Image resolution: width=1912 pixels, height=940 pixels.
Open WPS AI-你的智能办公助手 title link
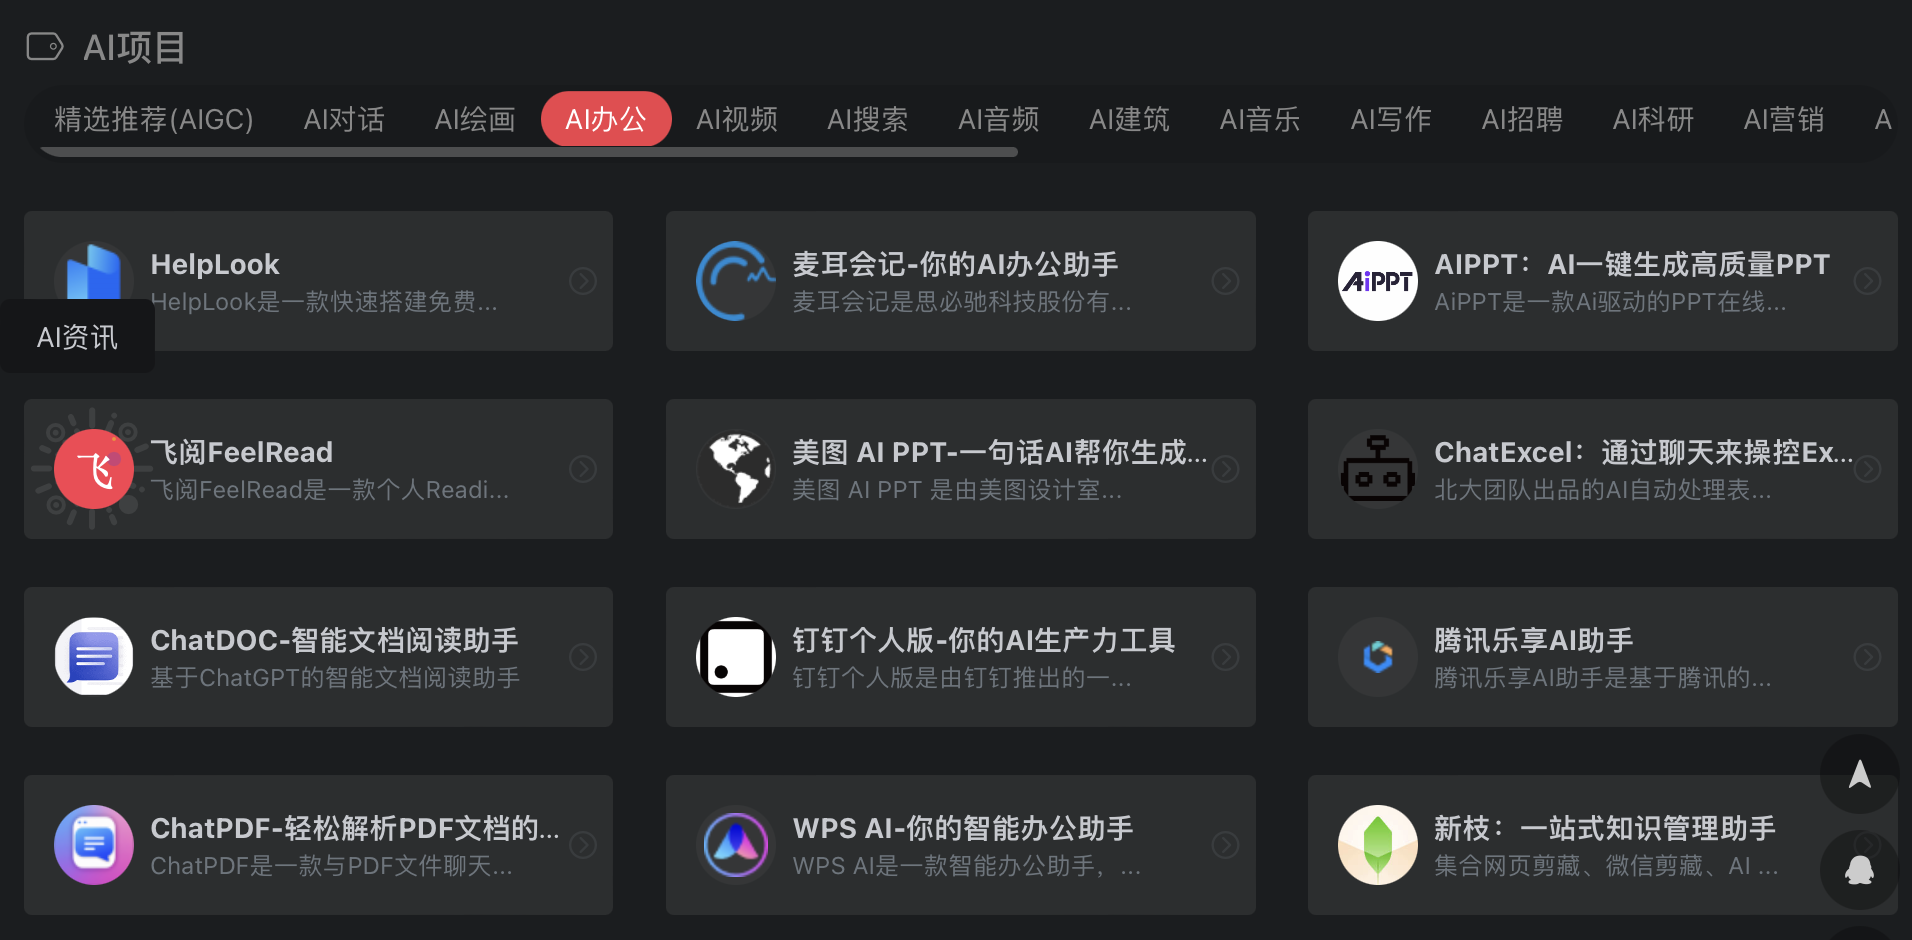[x=963, y=828]
